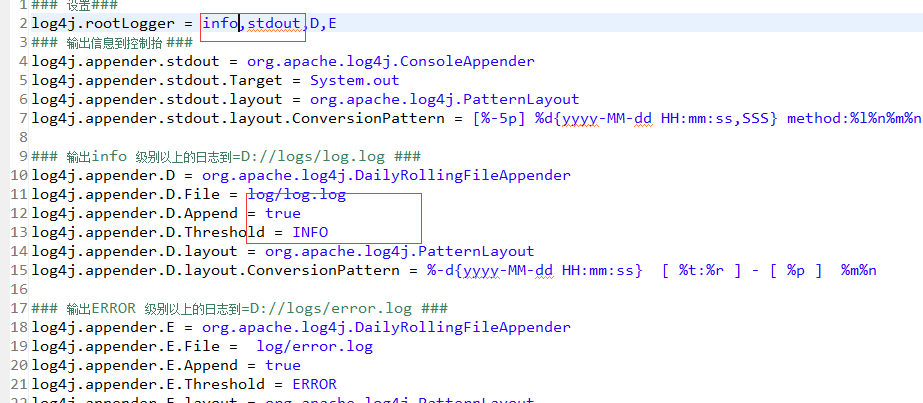
Task: Click the 'log4j.appender.stdout' key on line 4
Action: coord(125,61)
